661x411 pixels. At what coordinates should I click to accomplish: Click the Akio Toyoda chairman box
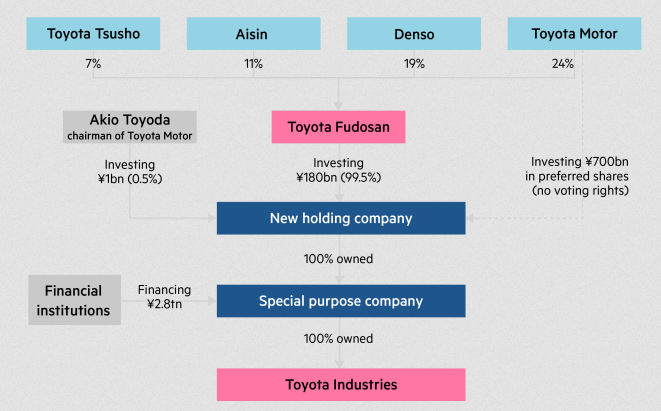[129, 127]
